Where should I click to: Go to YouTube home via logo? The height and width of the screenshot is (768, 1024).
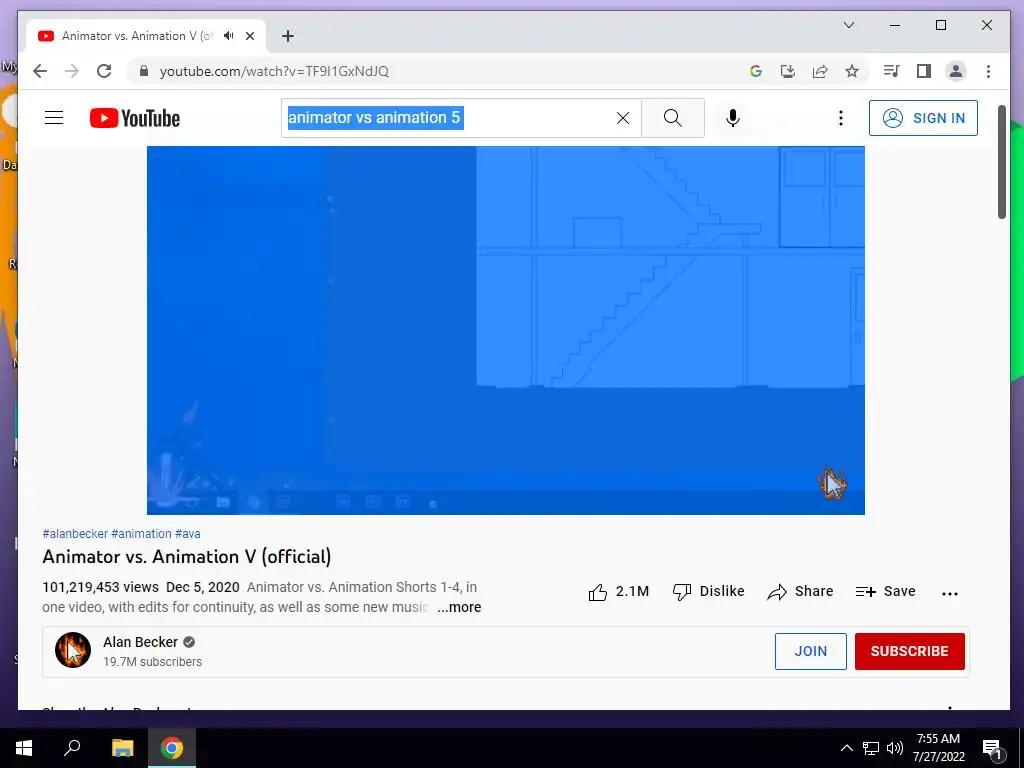point(135,118)
